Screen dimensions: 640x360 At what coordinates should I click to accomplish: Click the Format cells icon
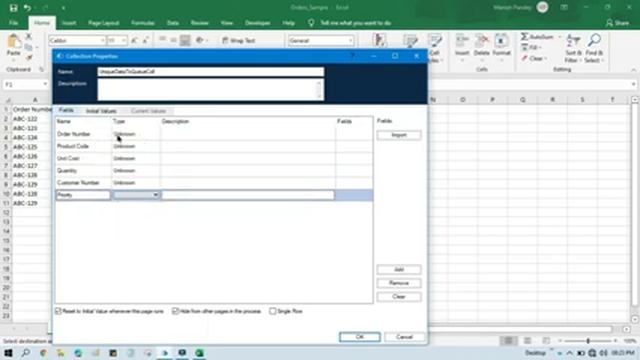pyautogui.click(x=501, y=41)
